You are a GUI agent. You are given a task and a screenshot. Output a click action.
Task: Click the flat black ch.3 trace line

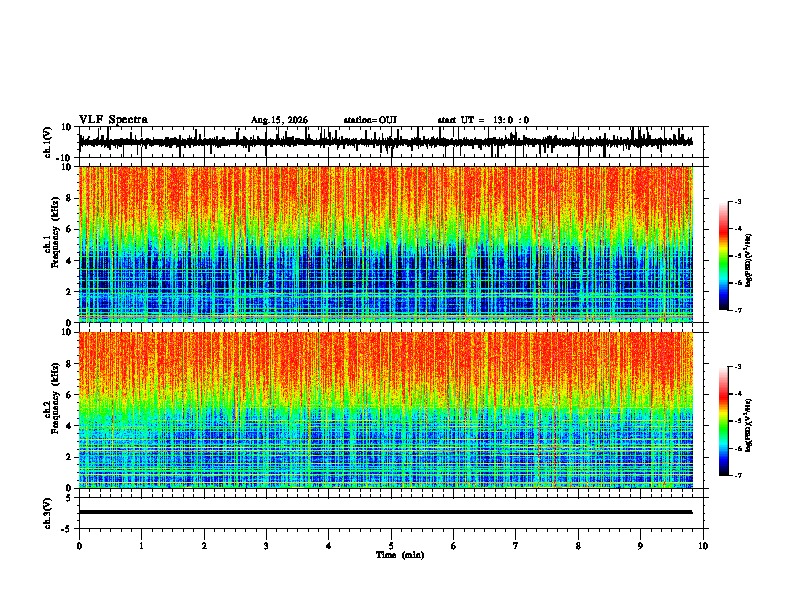coord(385,512)
